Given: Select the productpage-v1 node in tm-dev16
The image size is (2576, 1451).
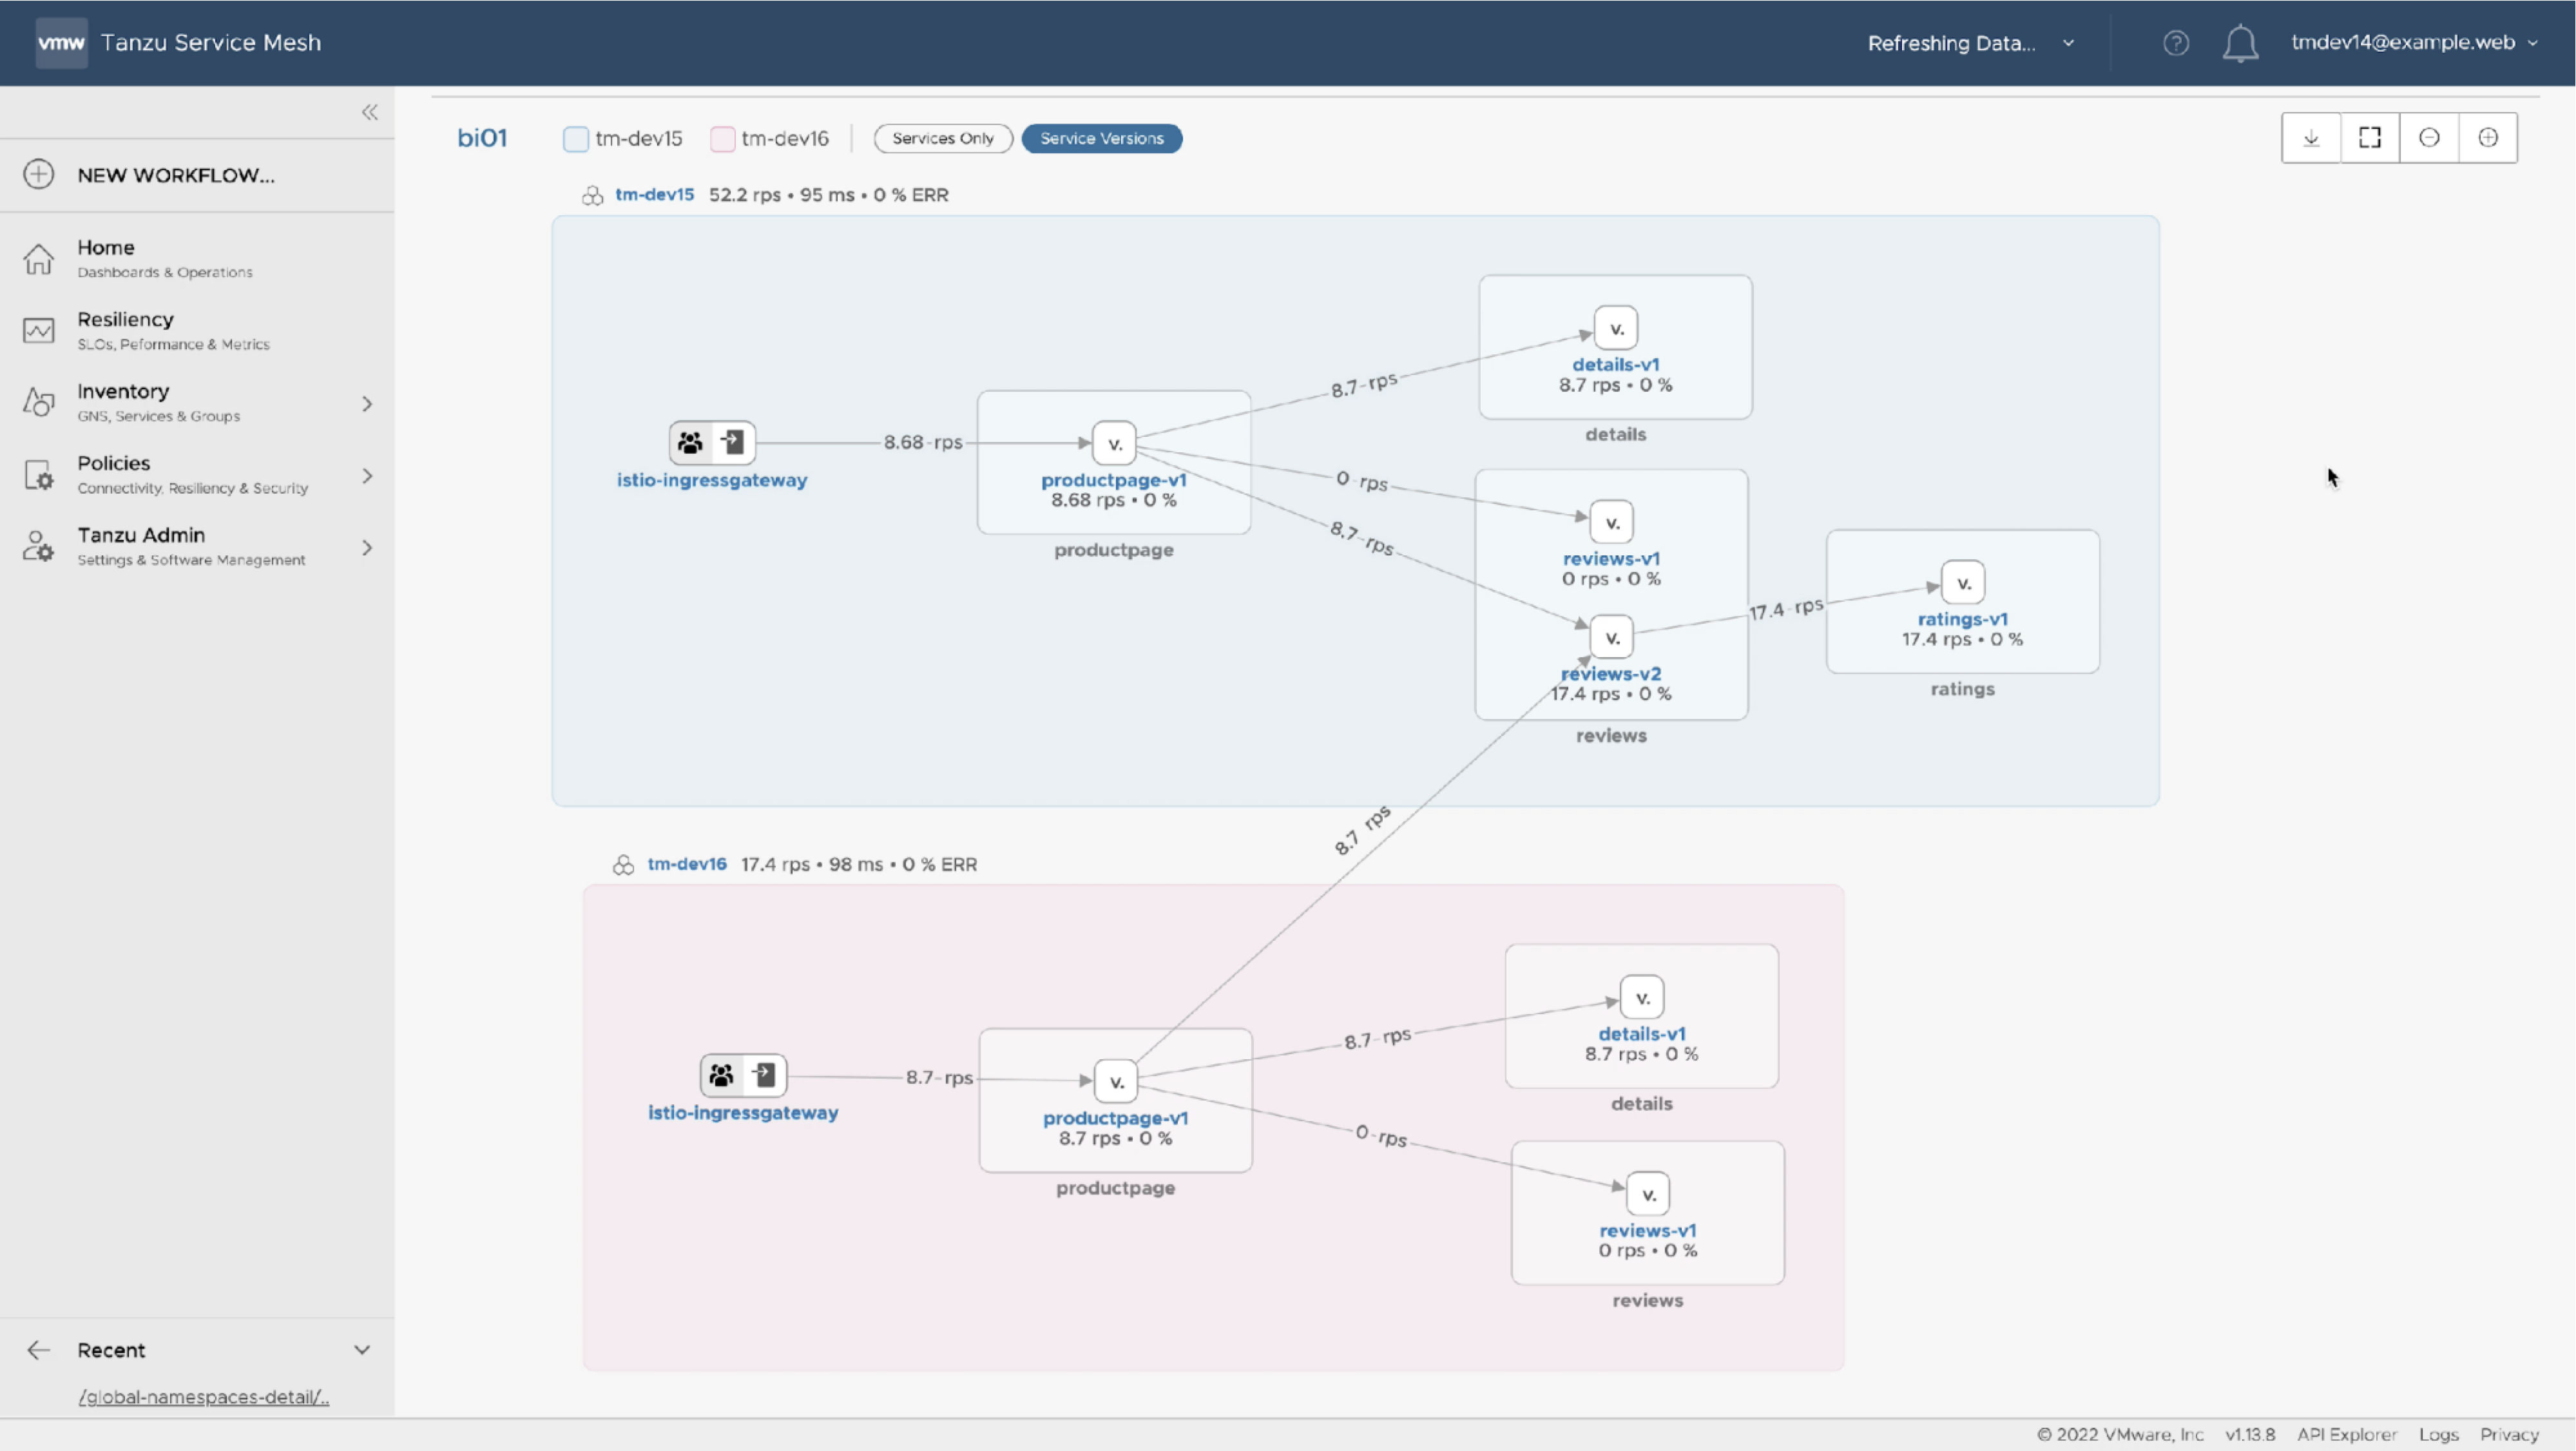Looking at the screenshot, I should coord(1116,1081).
